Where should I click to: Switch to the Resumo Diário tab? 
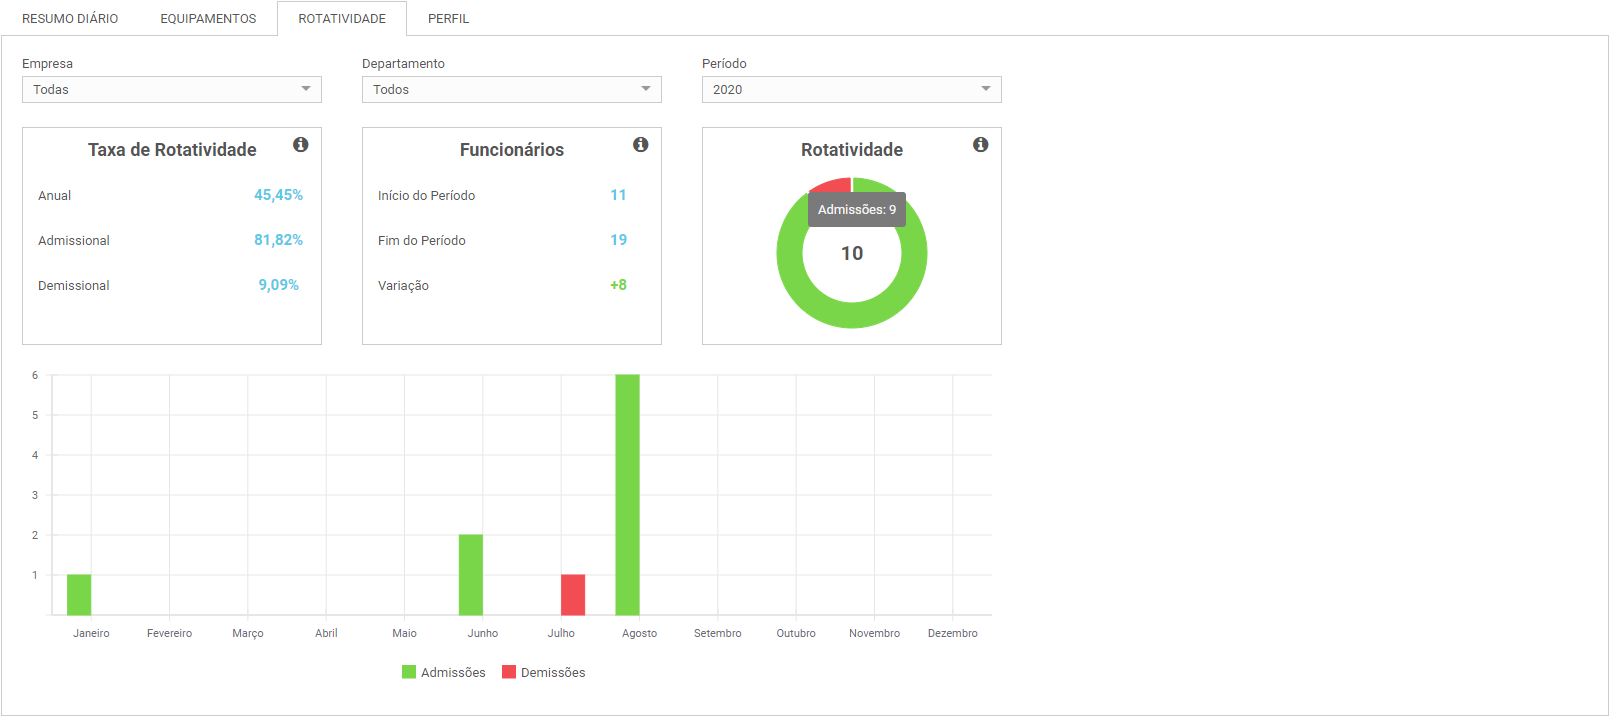tap(70, 19)
